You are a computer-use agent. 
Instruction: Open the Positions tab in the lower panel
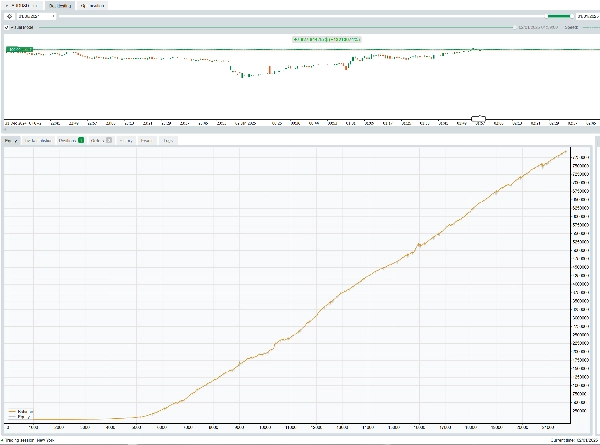pos(66,141)
